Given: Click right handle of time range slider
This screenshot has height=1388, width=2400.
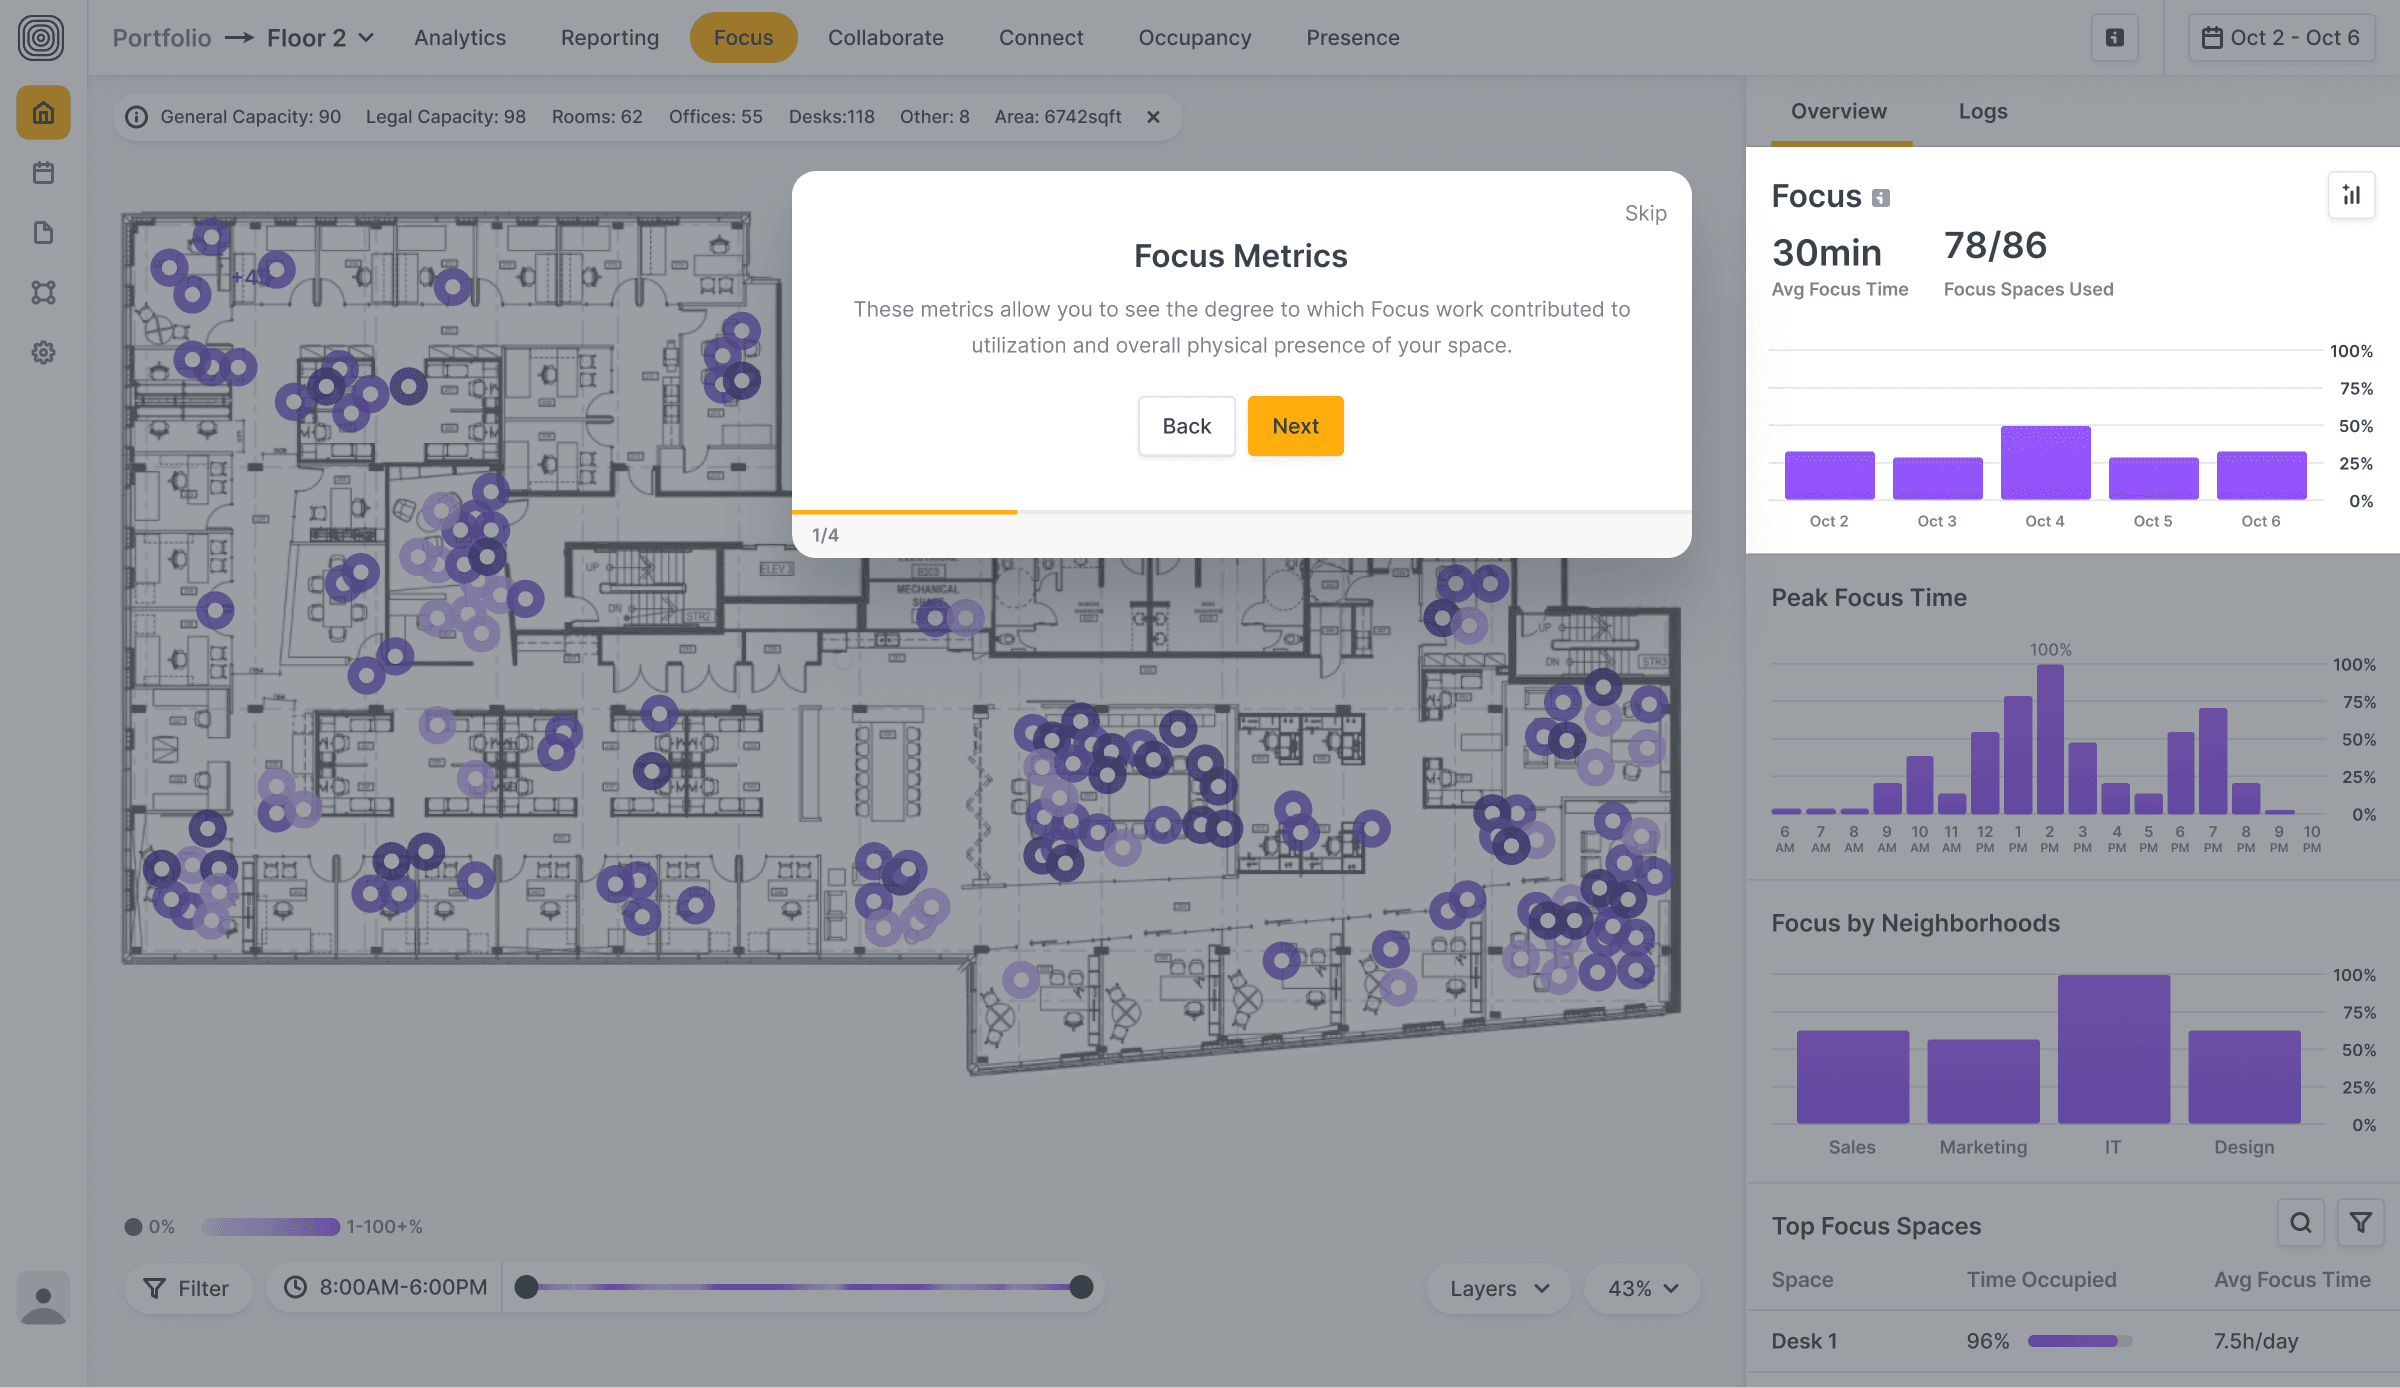Looking at the screenshot, I should 1081,1287.
